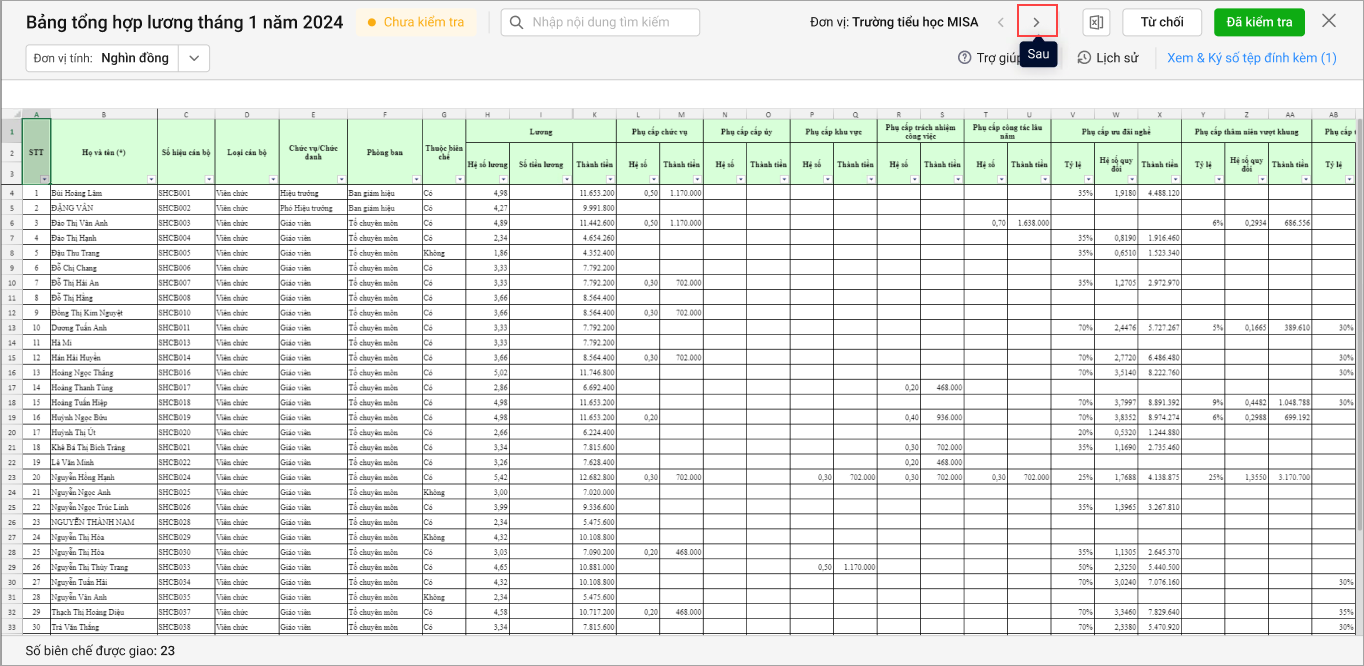Close the salary summary dialog
Screen dimensions: 1364x666
(x=1329, y=21)
